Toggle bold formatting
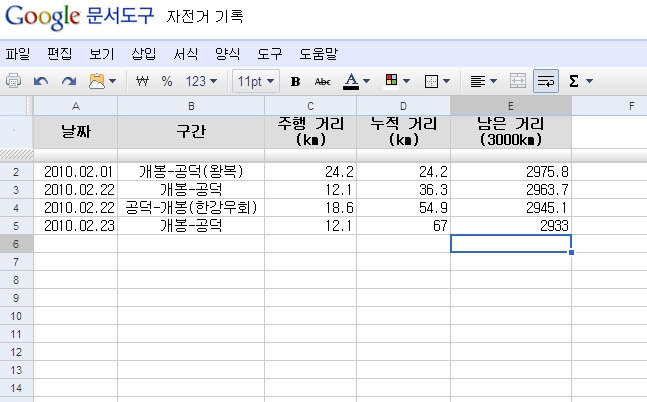Screen dimensions: 647x402 pyautogui.click(x=295, y=81)
